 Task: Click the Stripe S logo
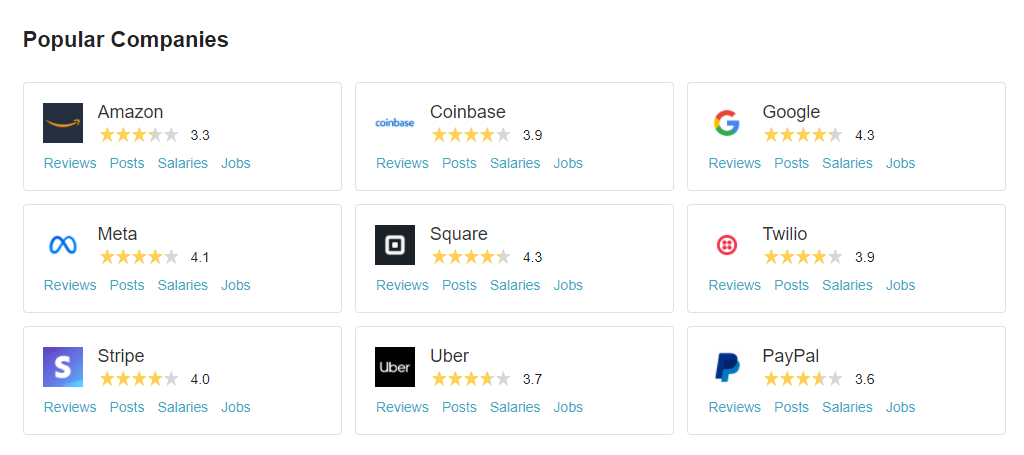point(63,367)
